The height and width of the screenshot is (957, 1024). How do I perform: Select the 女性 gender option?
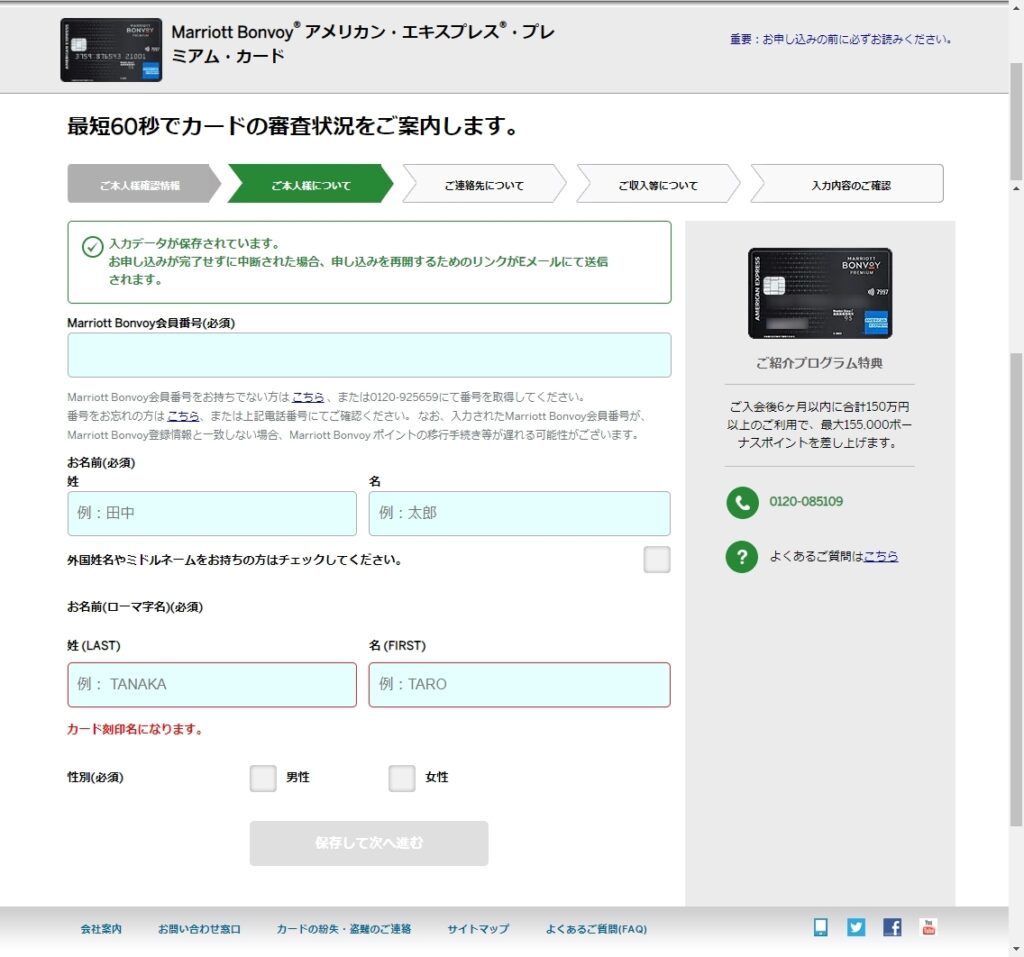point(402,778)
